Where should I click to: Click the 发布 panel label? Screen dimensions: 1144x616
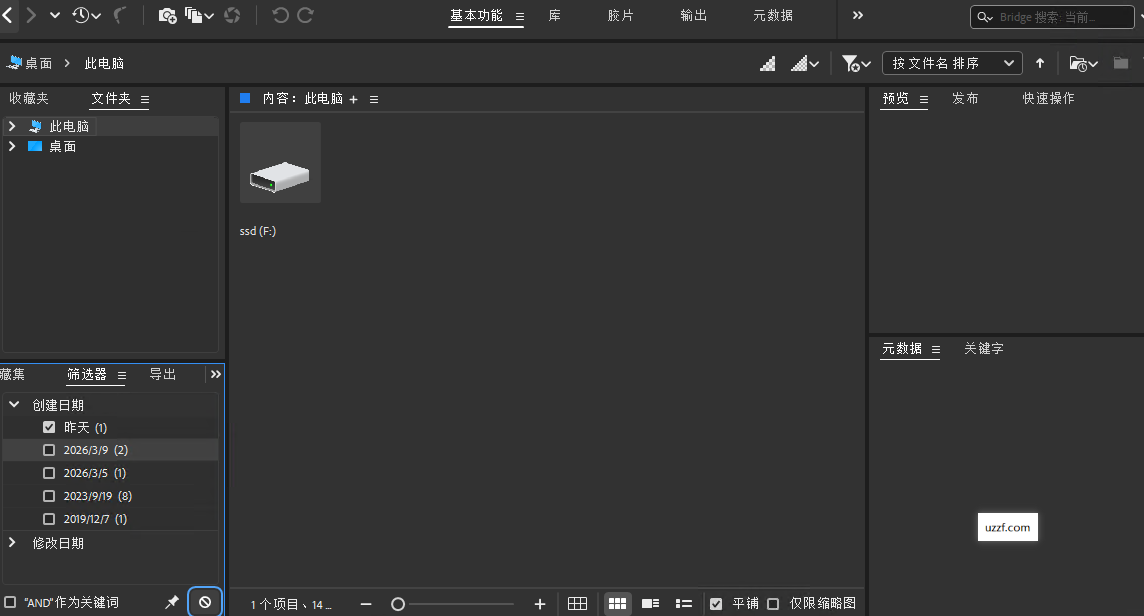965,98
